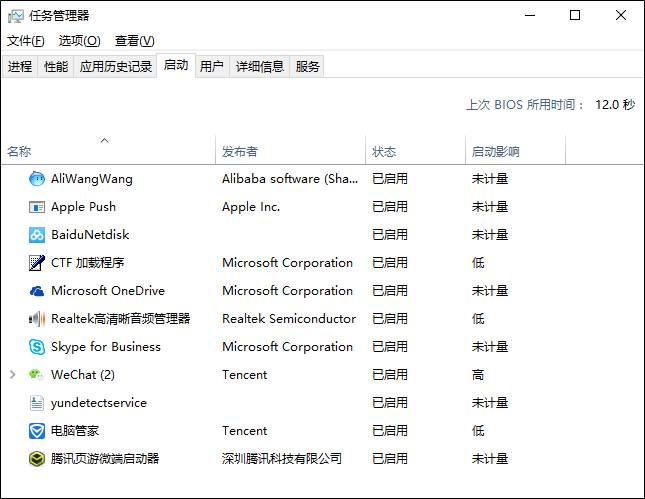Viewport: 645px width, 499px height.
Task: Click the Realtek speaker icon
Action: coord(37,319)
